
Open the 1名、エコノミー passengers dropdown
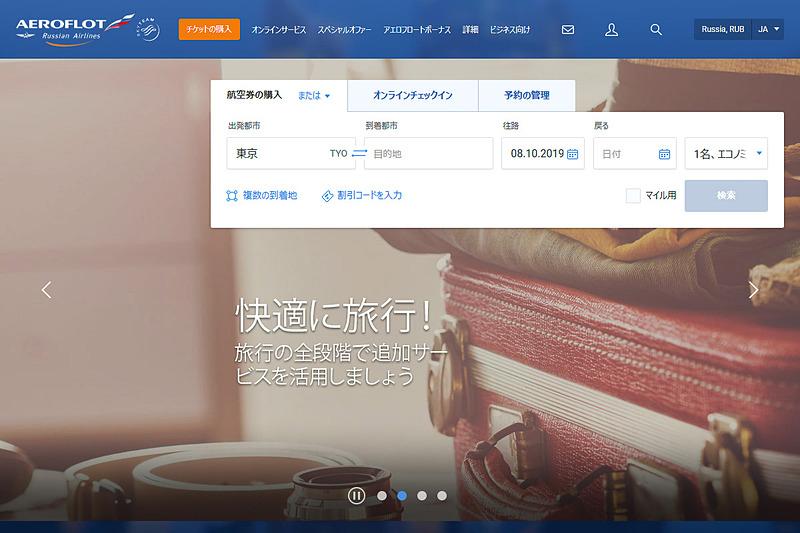click(726, 153)
